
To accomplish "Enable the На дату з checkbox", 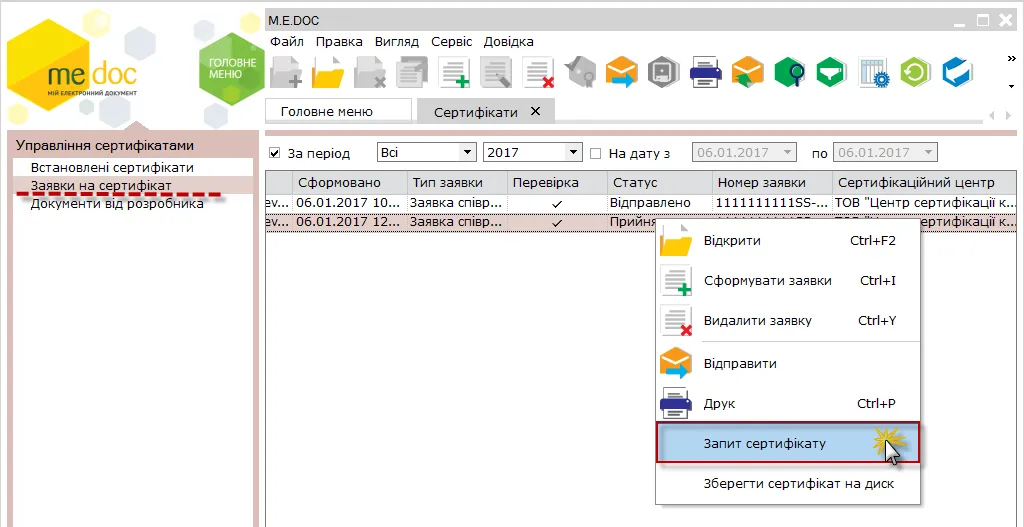I will pyautogui.click(x=596, y=153).
